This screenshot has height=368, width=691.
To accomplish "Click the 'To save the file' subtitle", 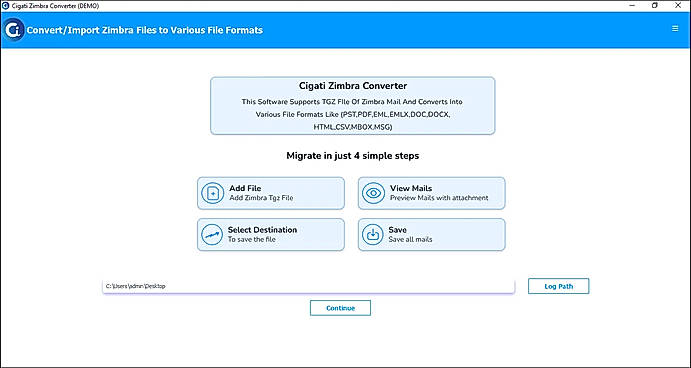I will [252, 239].
